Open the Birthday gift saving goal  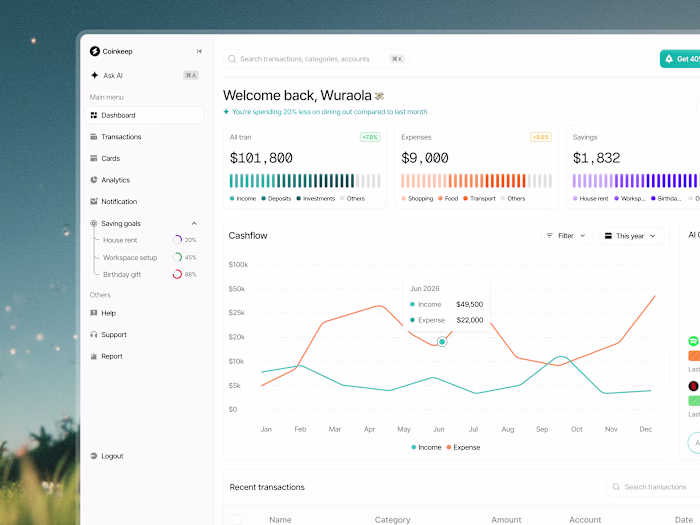click(149, 274)
